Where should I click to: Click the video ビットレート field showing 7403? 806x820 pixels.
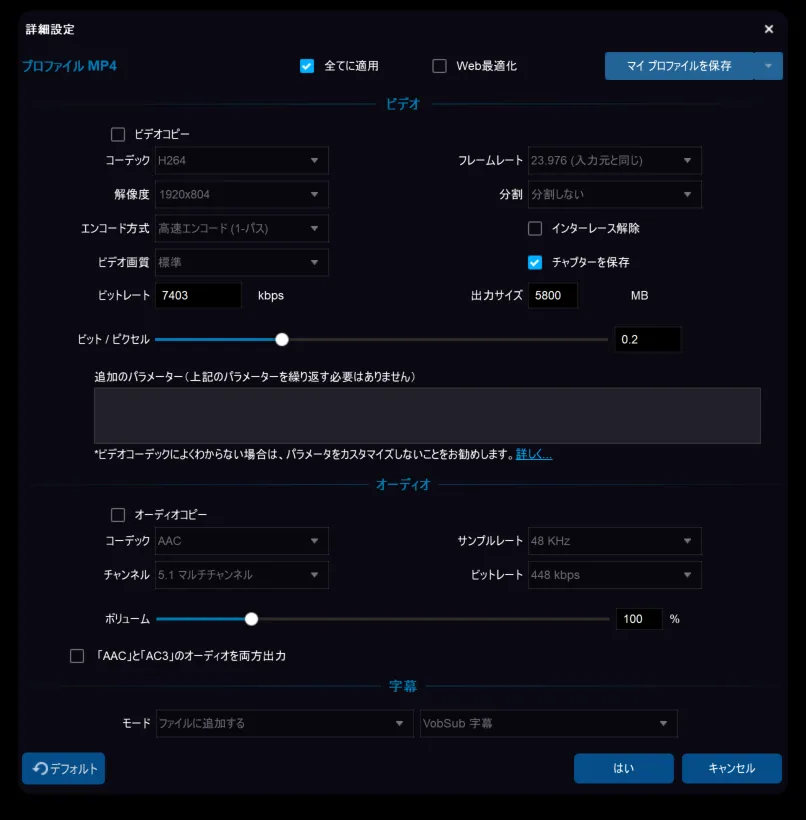(198, 295)
